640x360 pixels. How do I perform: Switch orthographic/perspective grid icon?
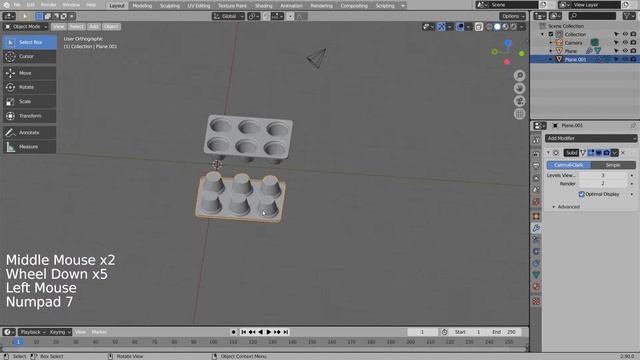[x=519, y=114]
